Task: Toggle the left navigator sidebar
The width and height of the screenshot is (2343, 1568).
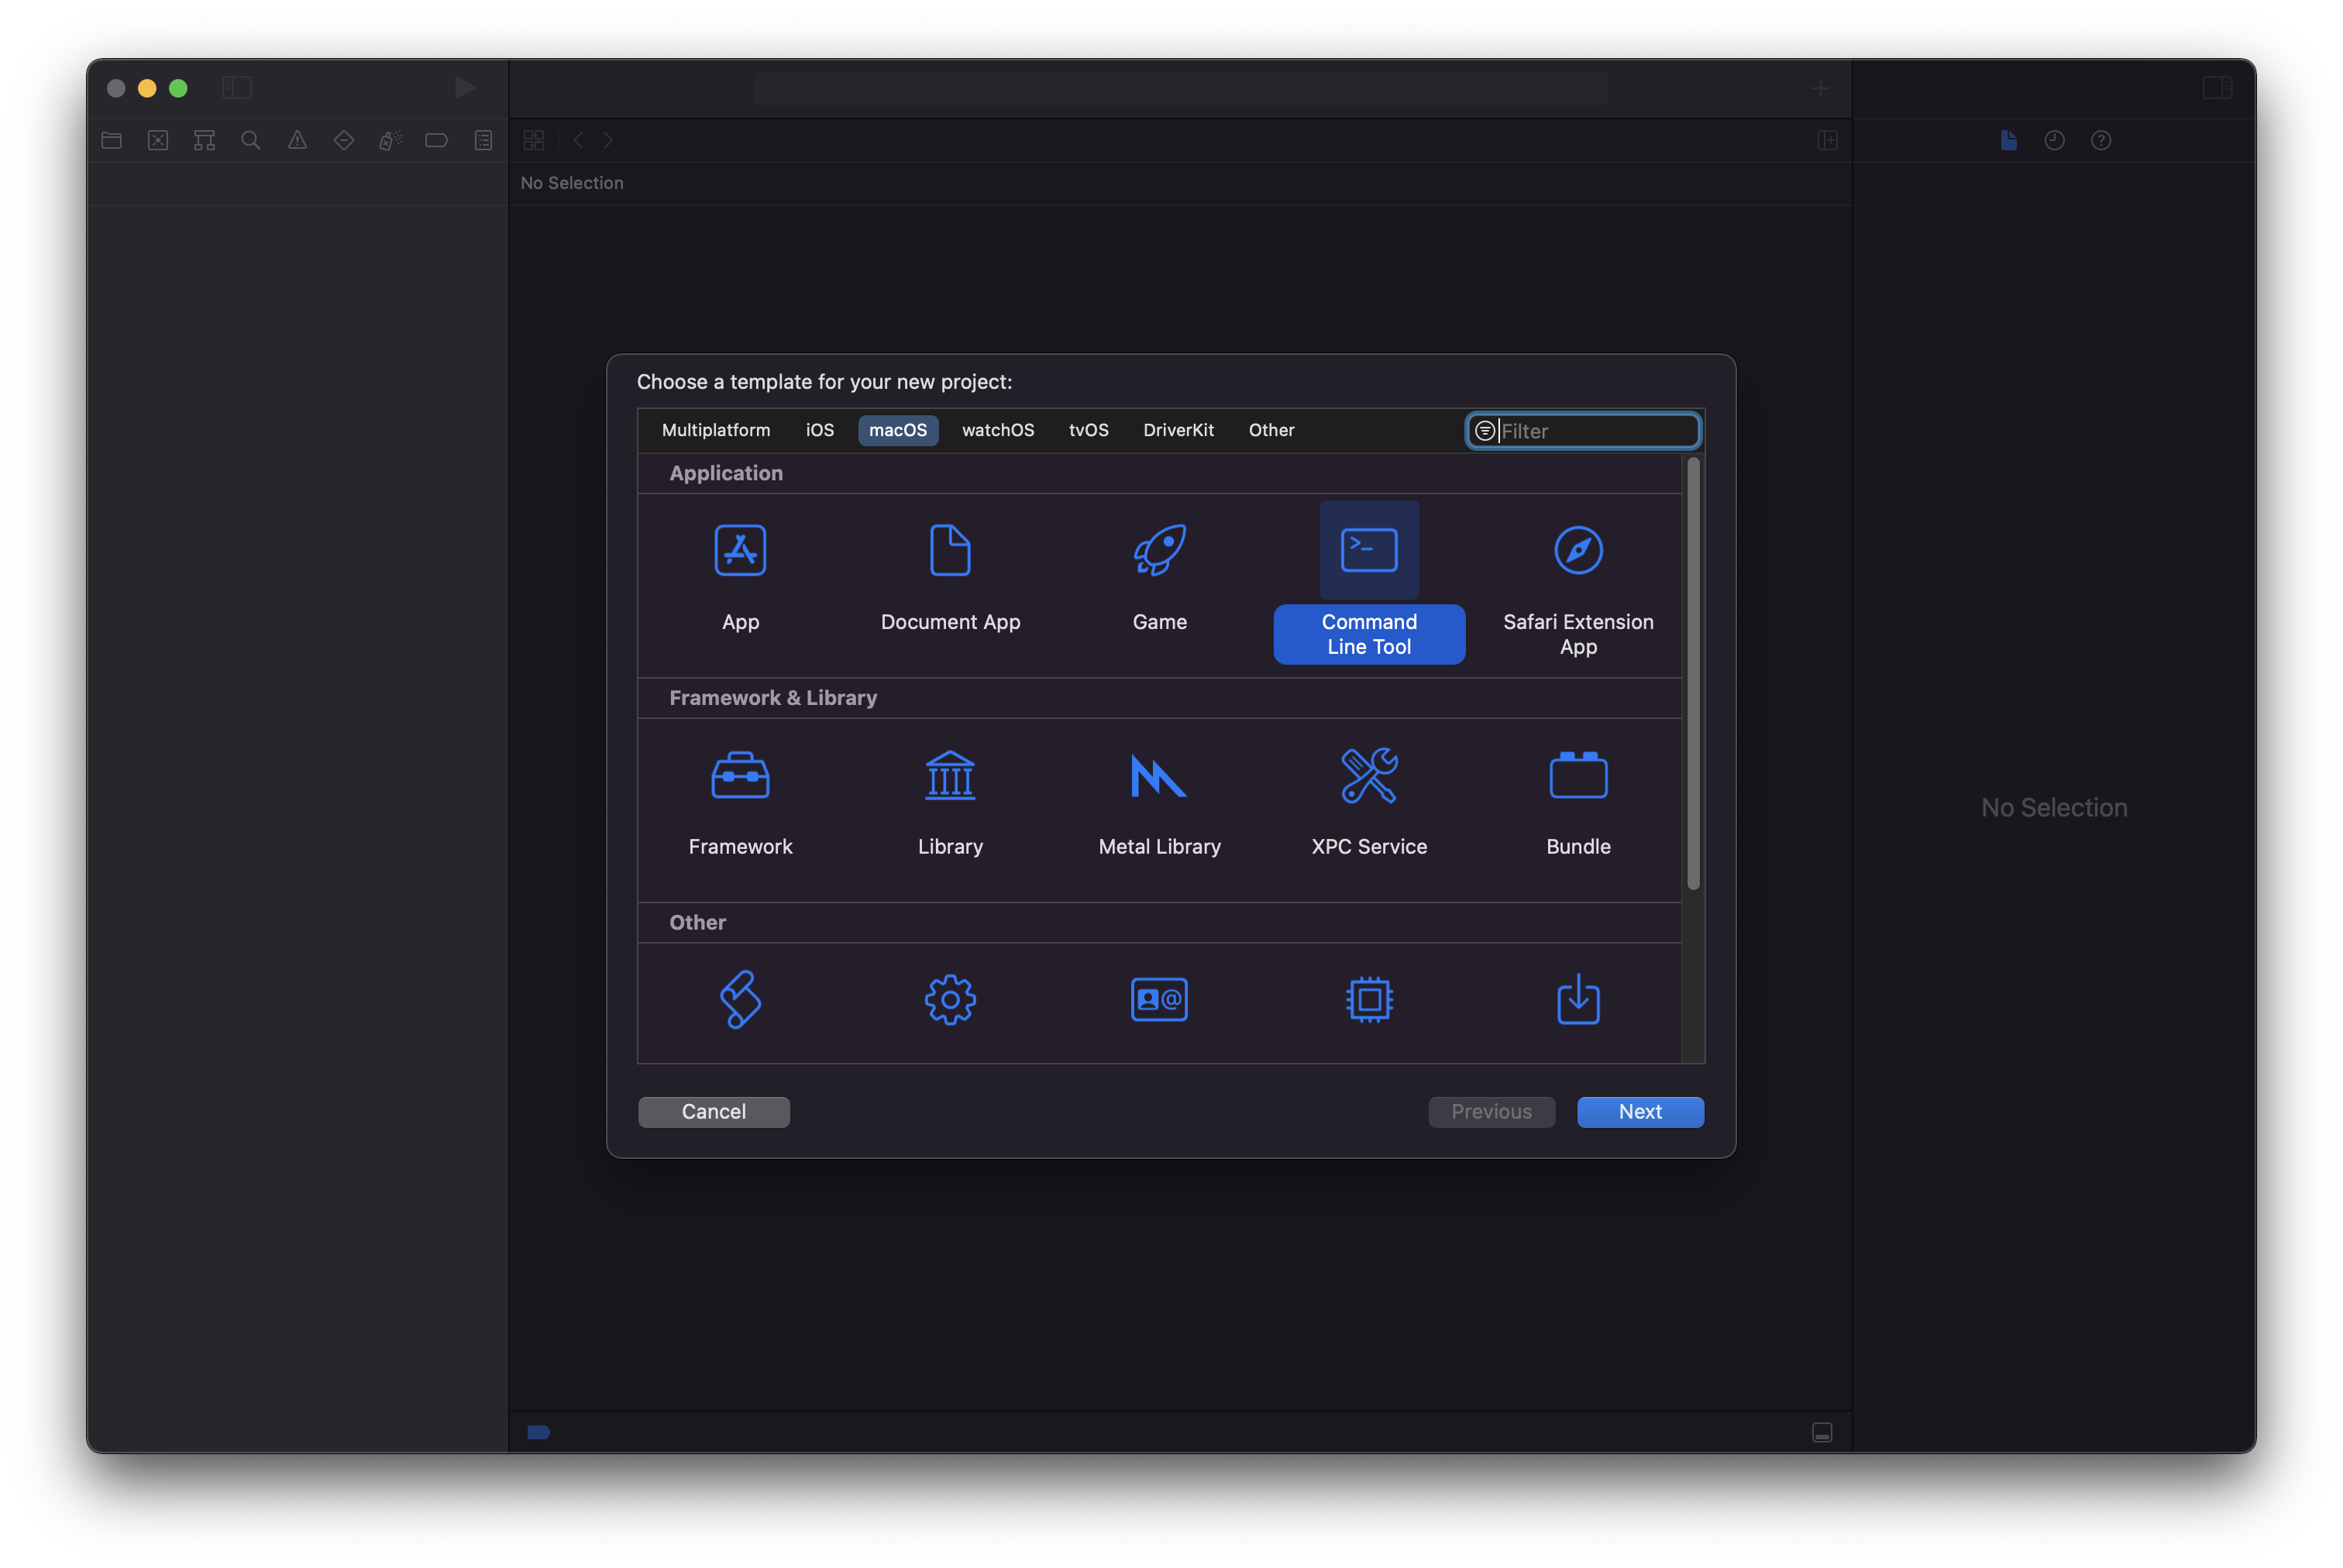Action: point(237,88)
